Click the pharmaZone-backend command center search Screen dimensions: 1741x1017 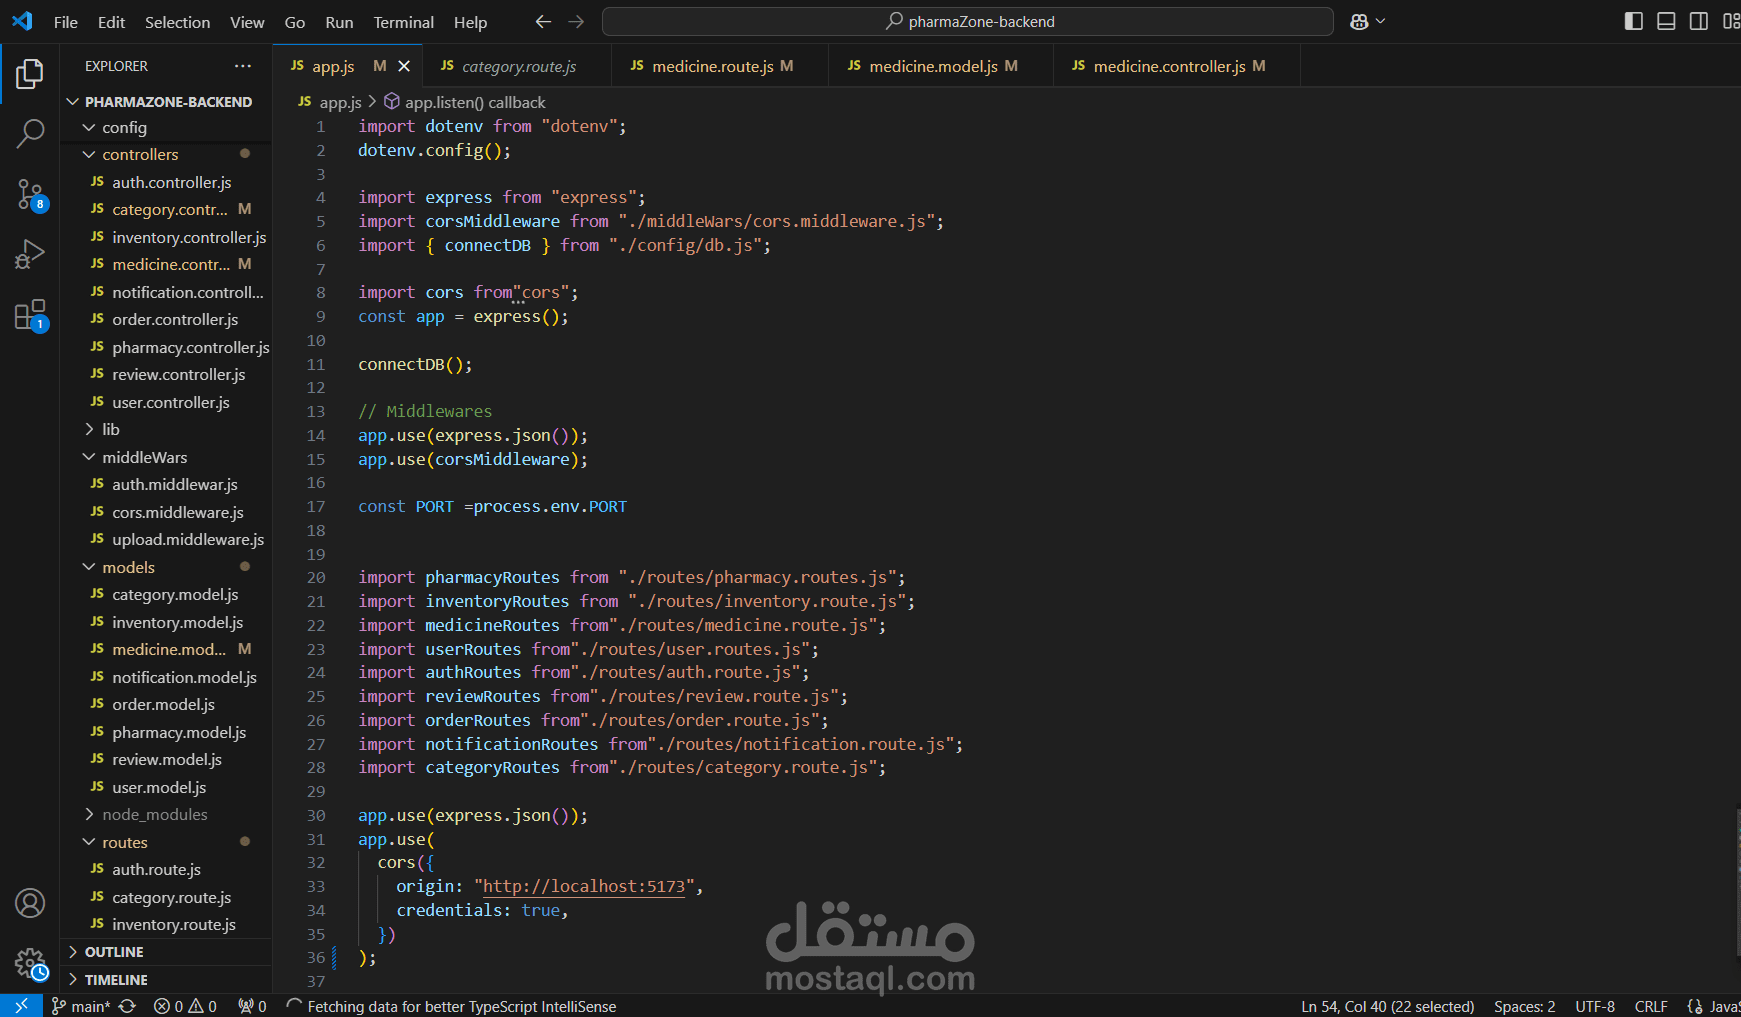[x=968, y=21]
